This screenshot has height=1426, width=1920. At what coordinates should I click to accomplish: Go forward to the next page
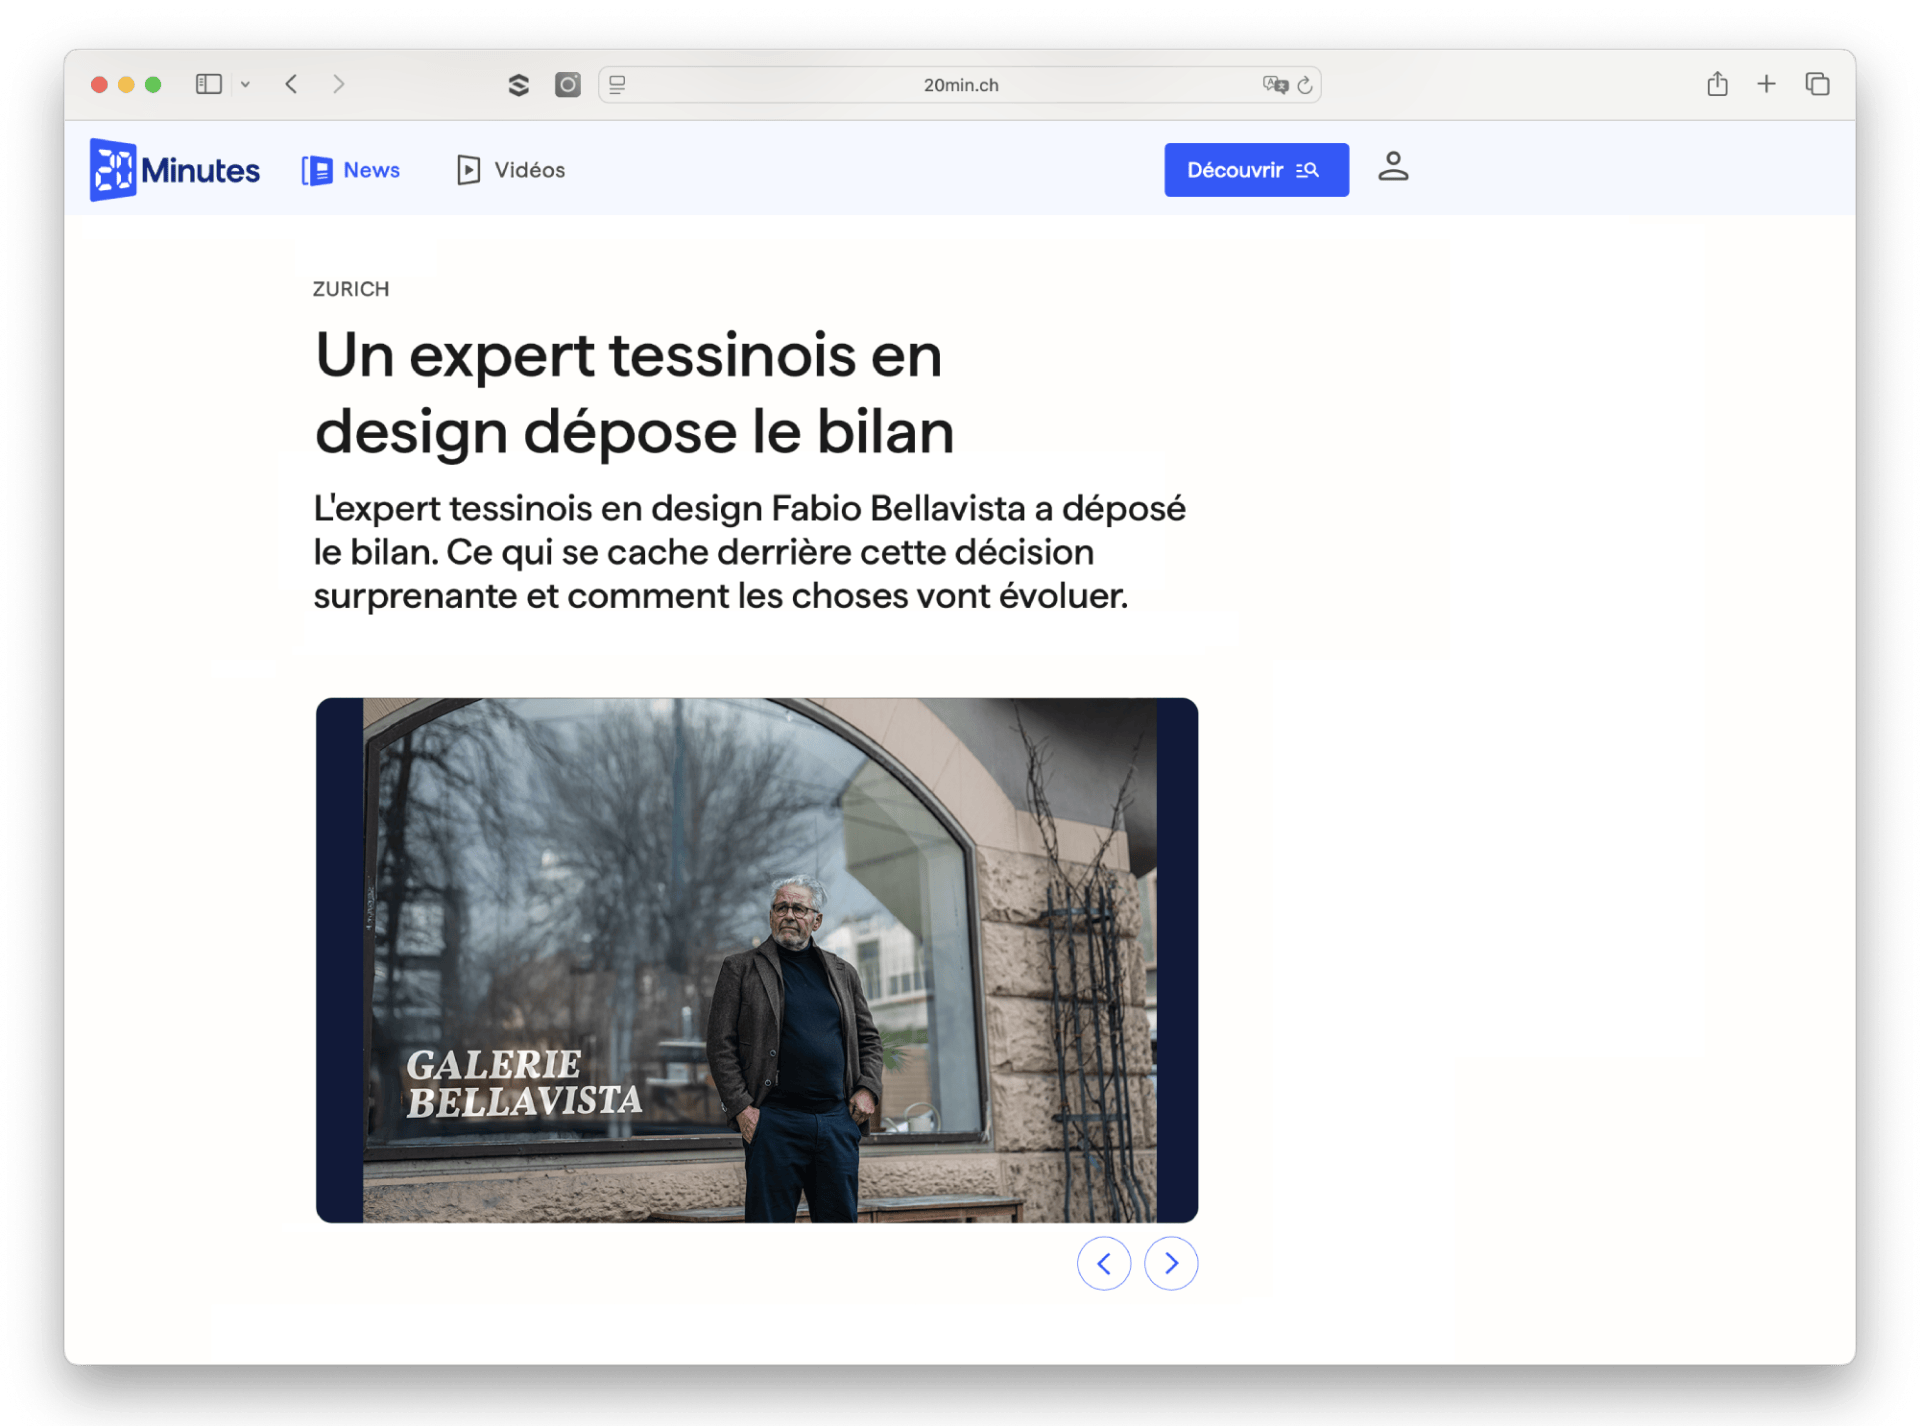click(x=339, y=84)
